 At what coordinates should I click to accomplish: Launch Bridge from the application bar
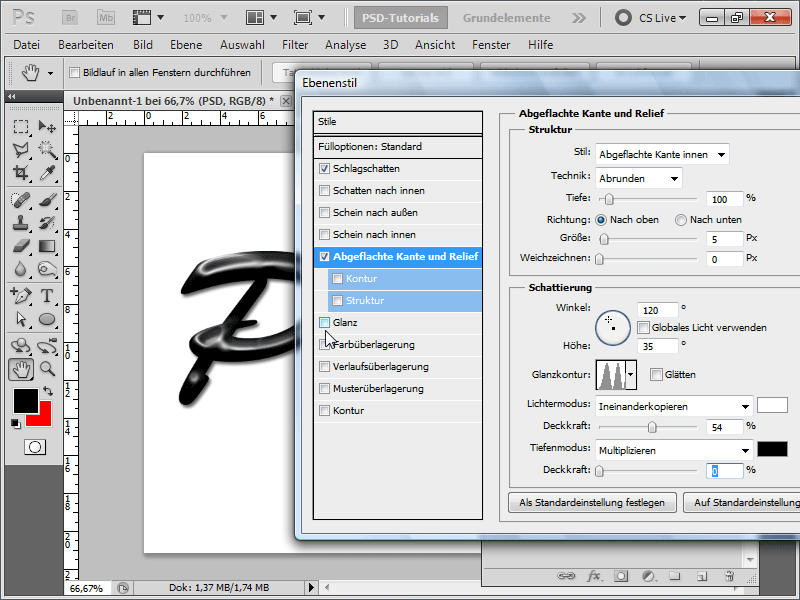tap(70, 18)
